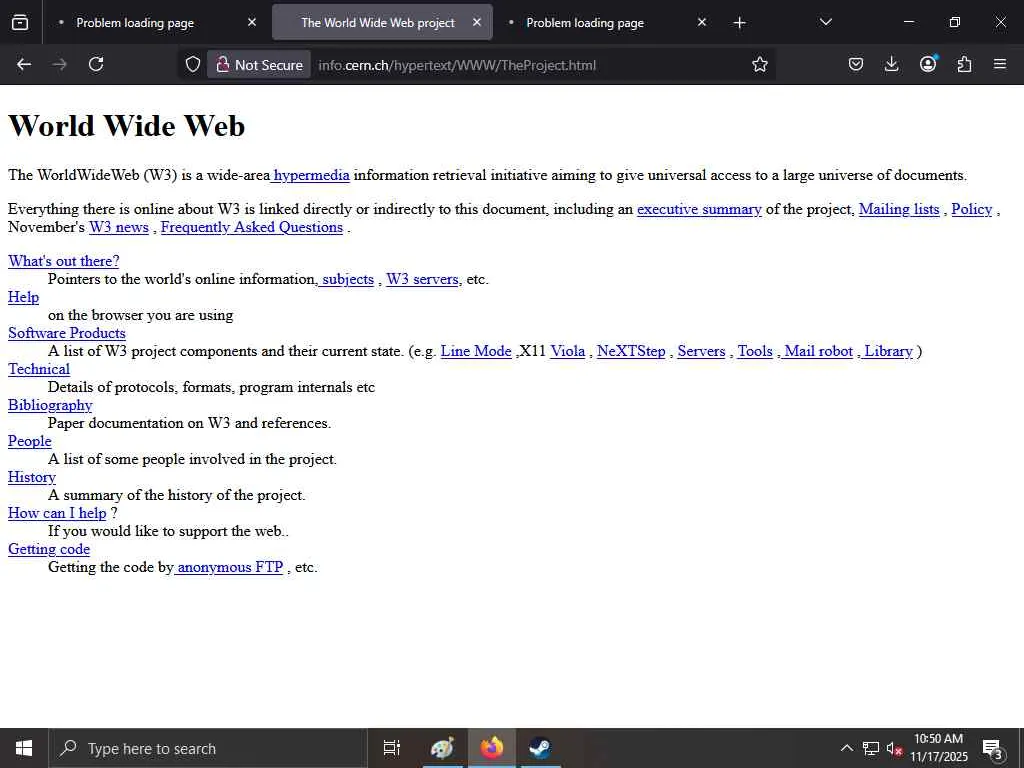Screen dimensions: 1024x768
Task: Open the Windows Start menu
Action: (x=24, y=748)
